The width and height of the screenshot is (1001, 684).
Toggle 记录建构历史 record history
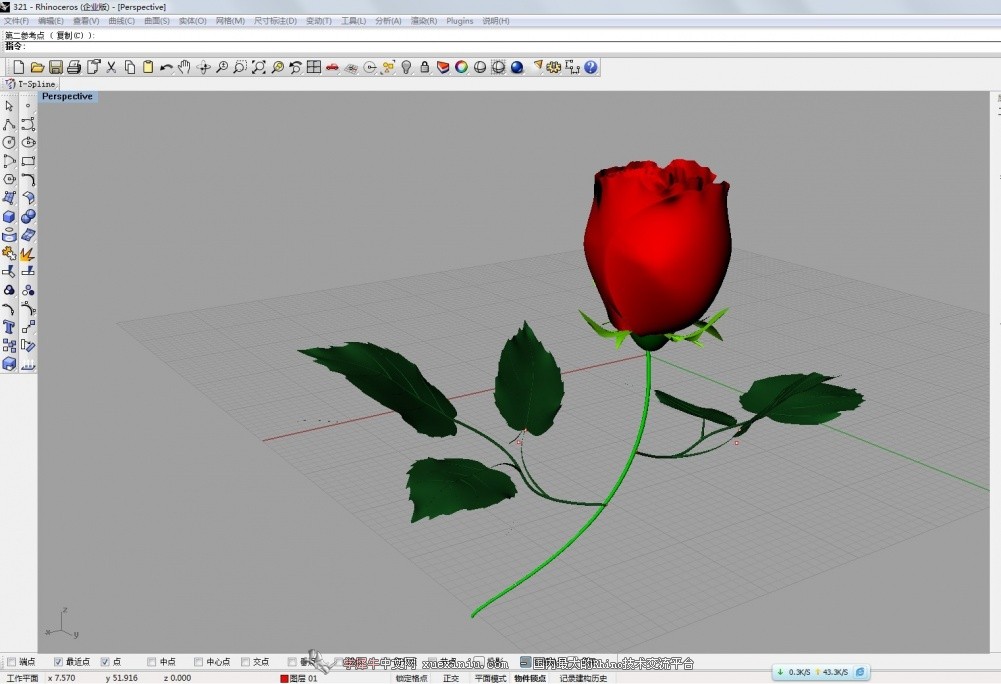click(583, 678)
